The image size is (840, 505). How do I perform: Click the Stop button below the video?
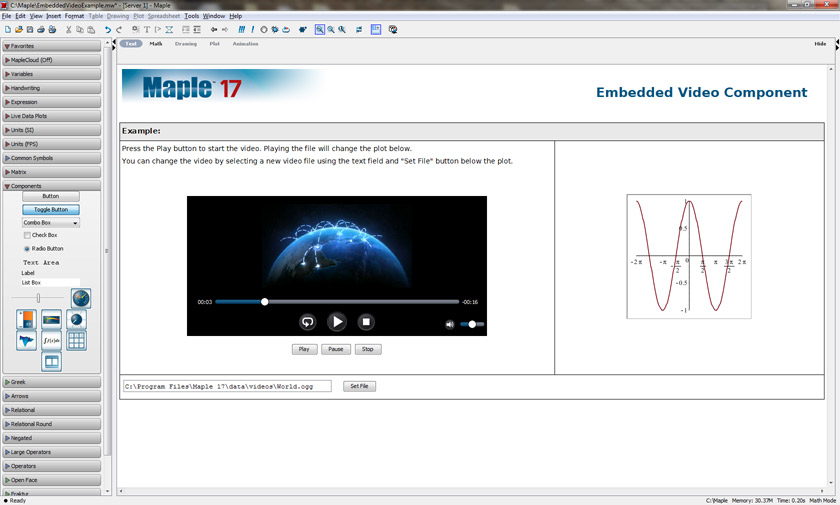tap(368, 349)
